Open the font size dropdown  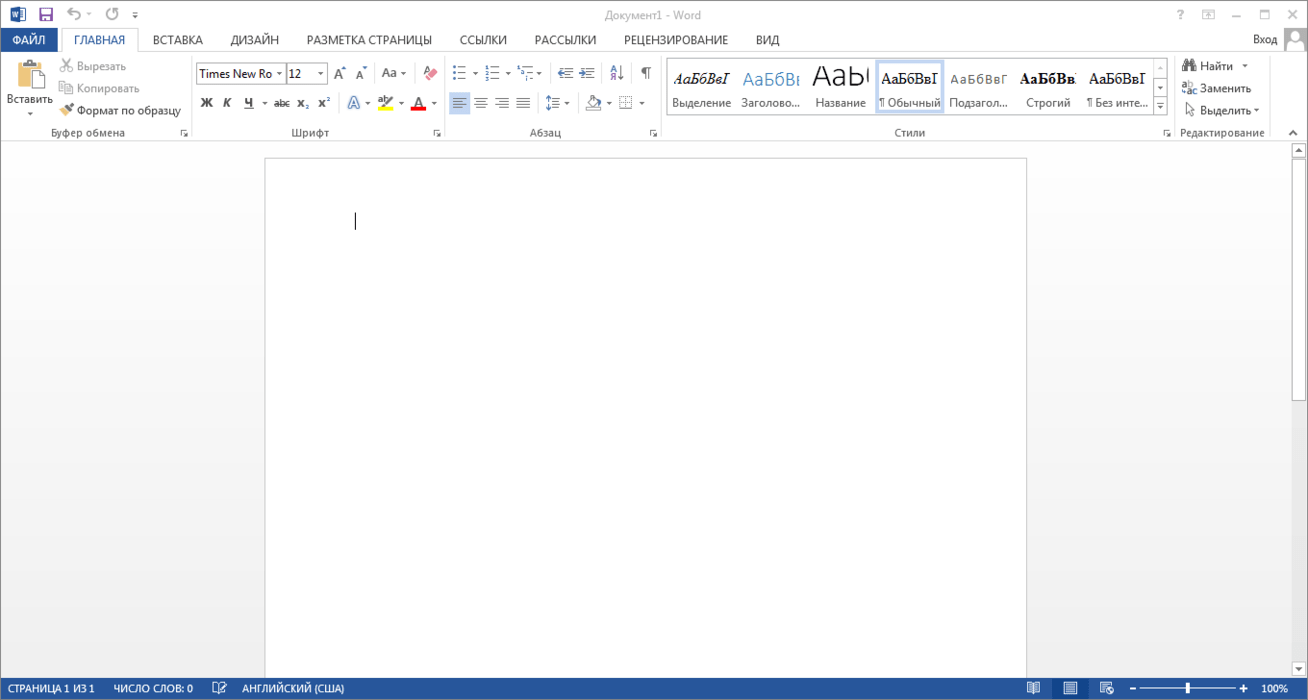point(321,74)
